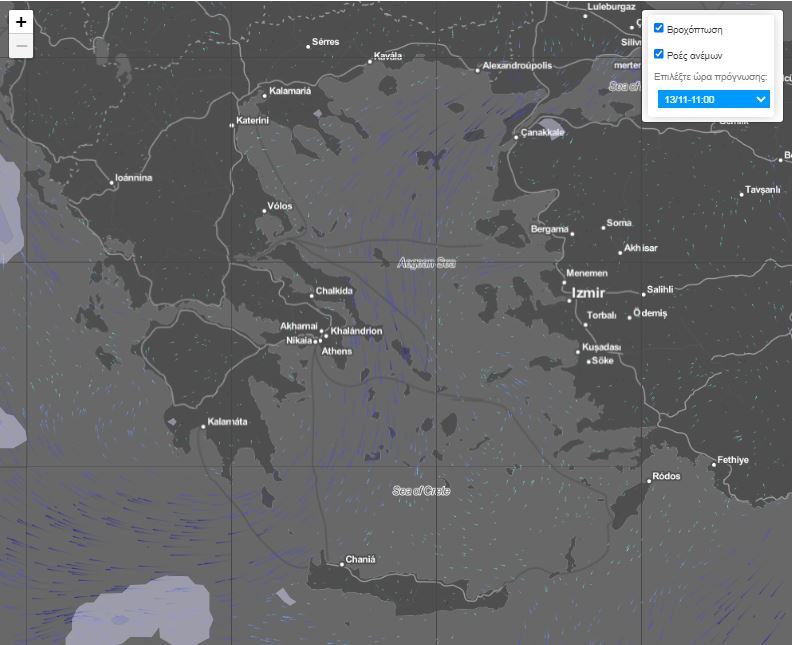Select the Ioánnina marker dot
Image resolution: width=793 pixels, height=645 pixels.
(x=111, y=183)
